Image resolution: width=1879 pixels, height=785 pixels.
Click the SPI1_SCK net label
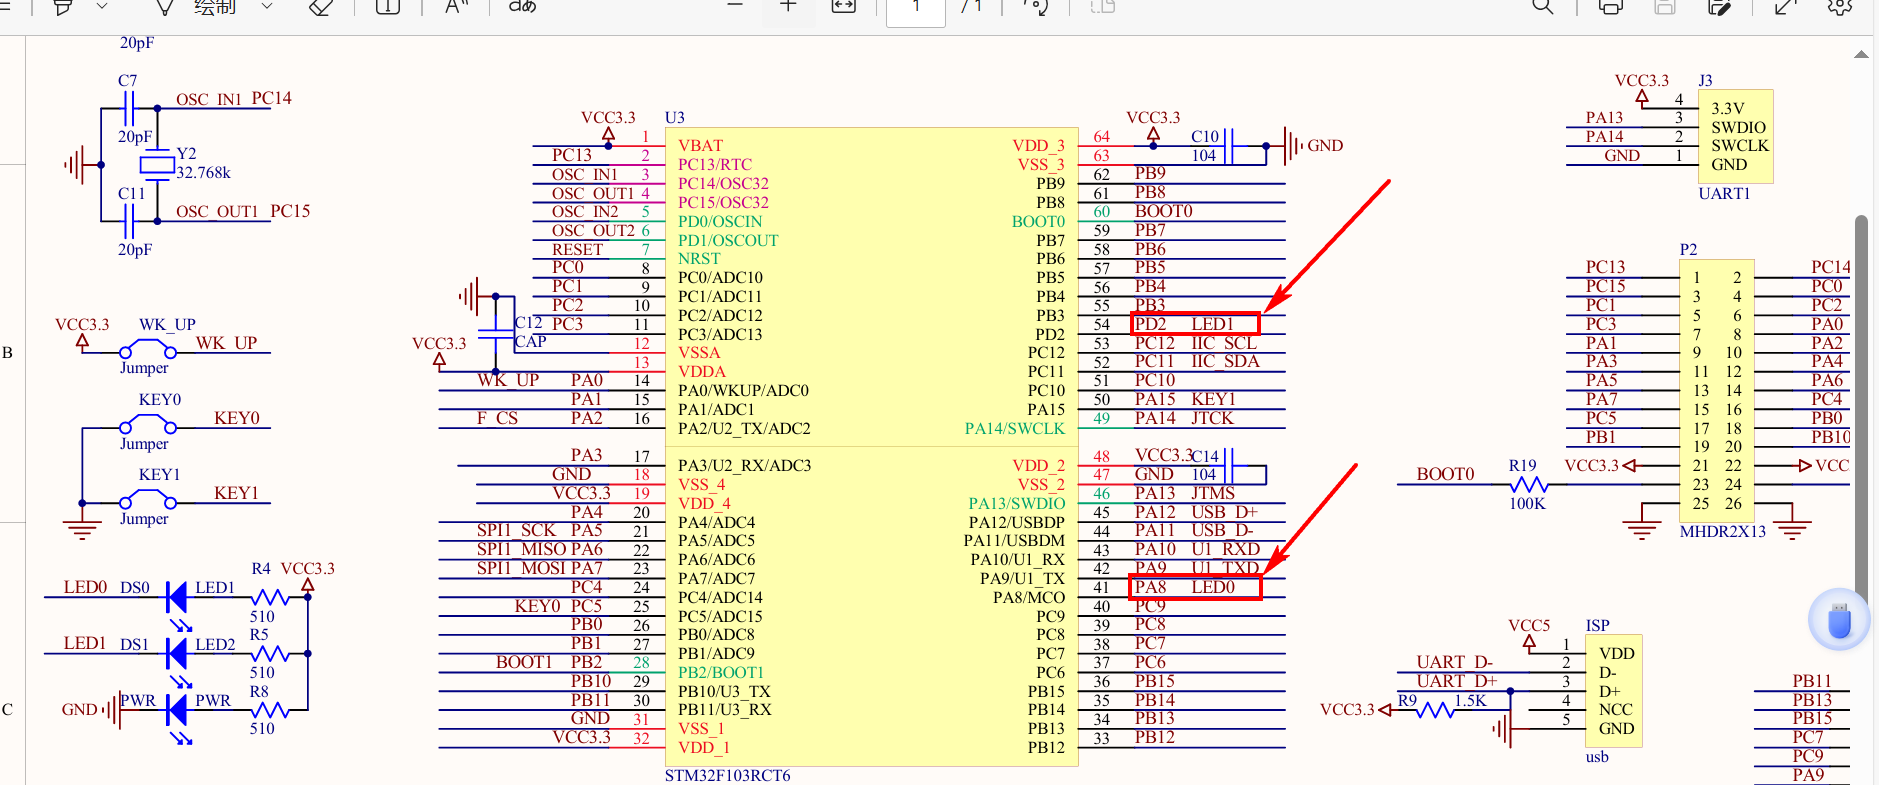tap(516, 530)
